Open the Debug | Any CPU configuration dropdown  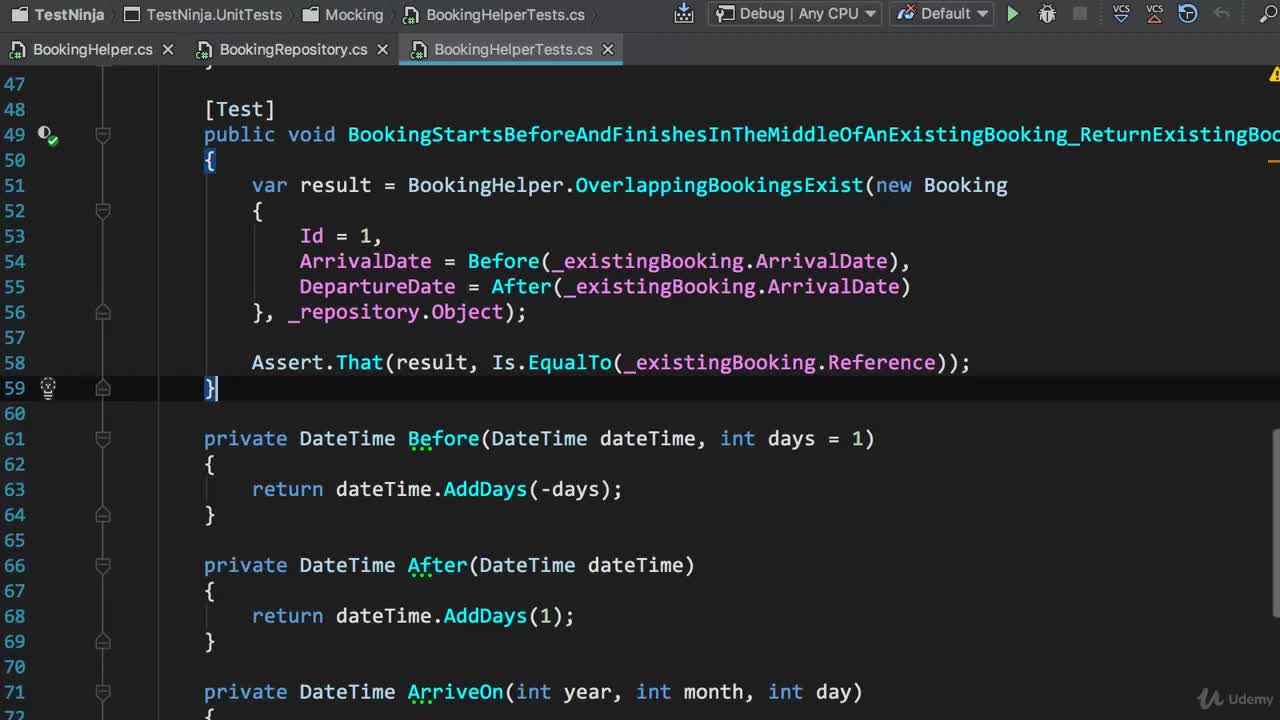tap(795, 14)
